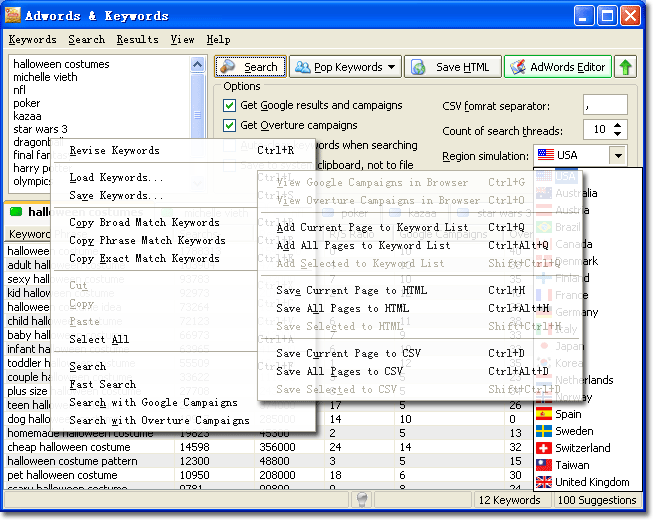This screenshot has height=522, width=656.
Task: Choose Revise Keywords menu entry
Action: [x=182, y=150]
